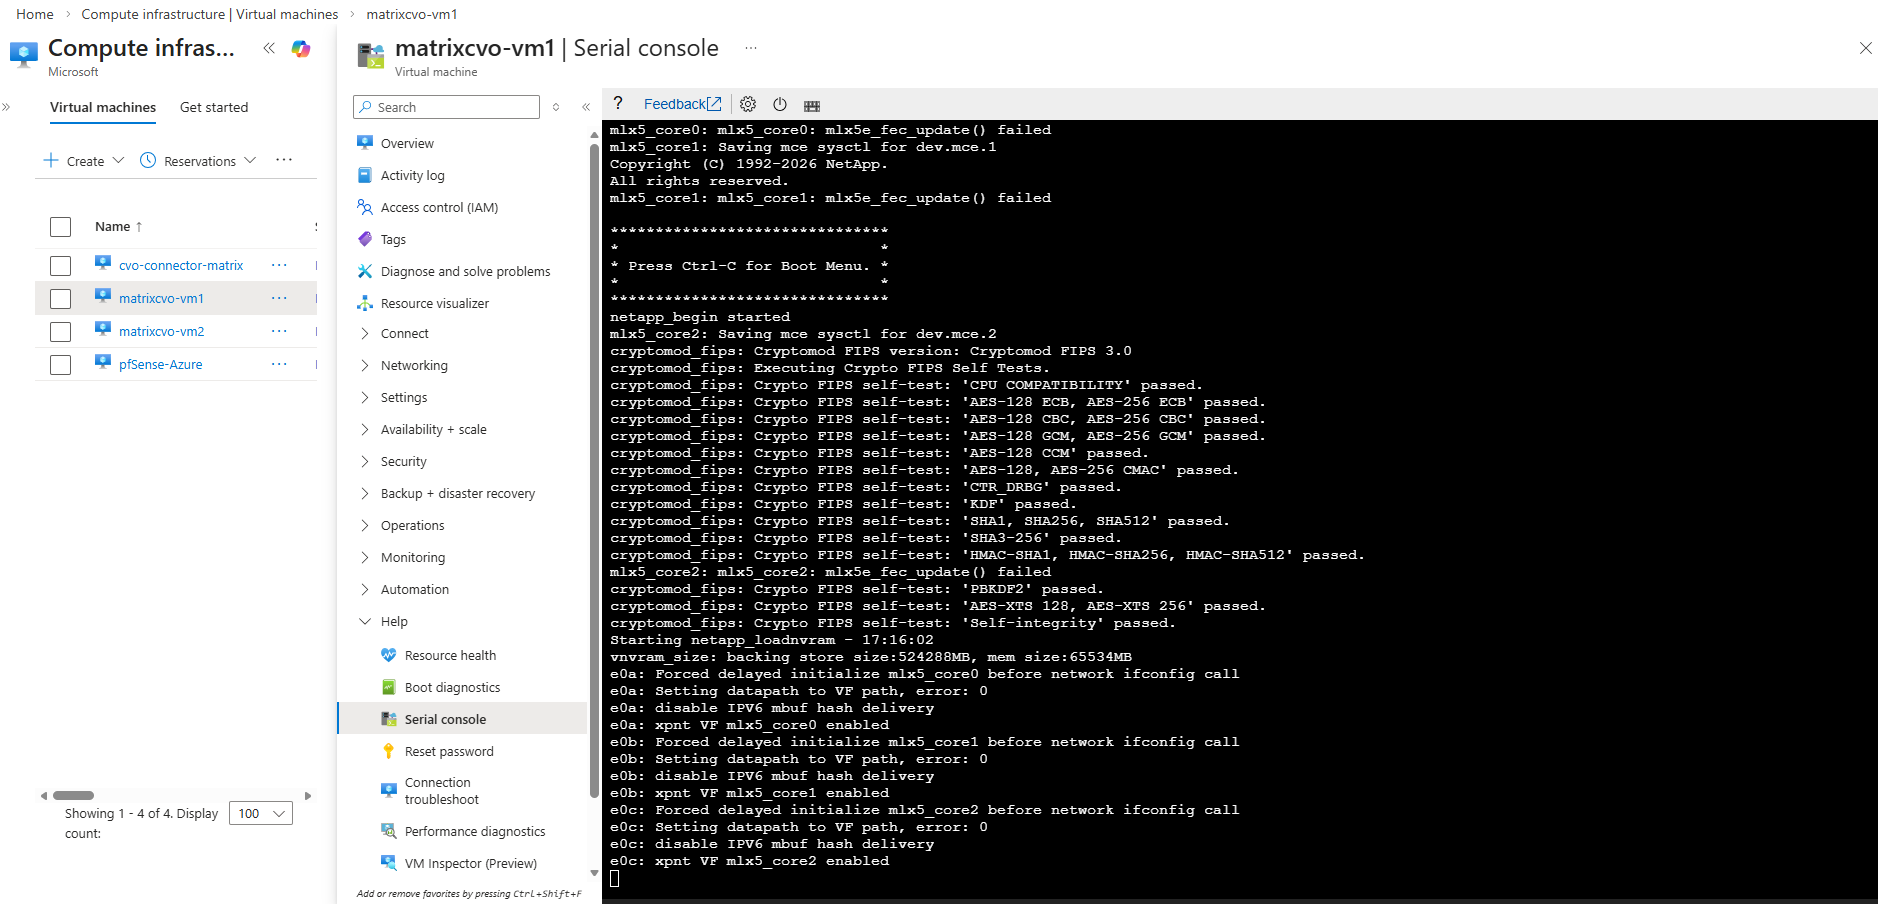Screen dimensions: 1878x904
Task: Open more options beside Serial console title
Action: [751, 48]
